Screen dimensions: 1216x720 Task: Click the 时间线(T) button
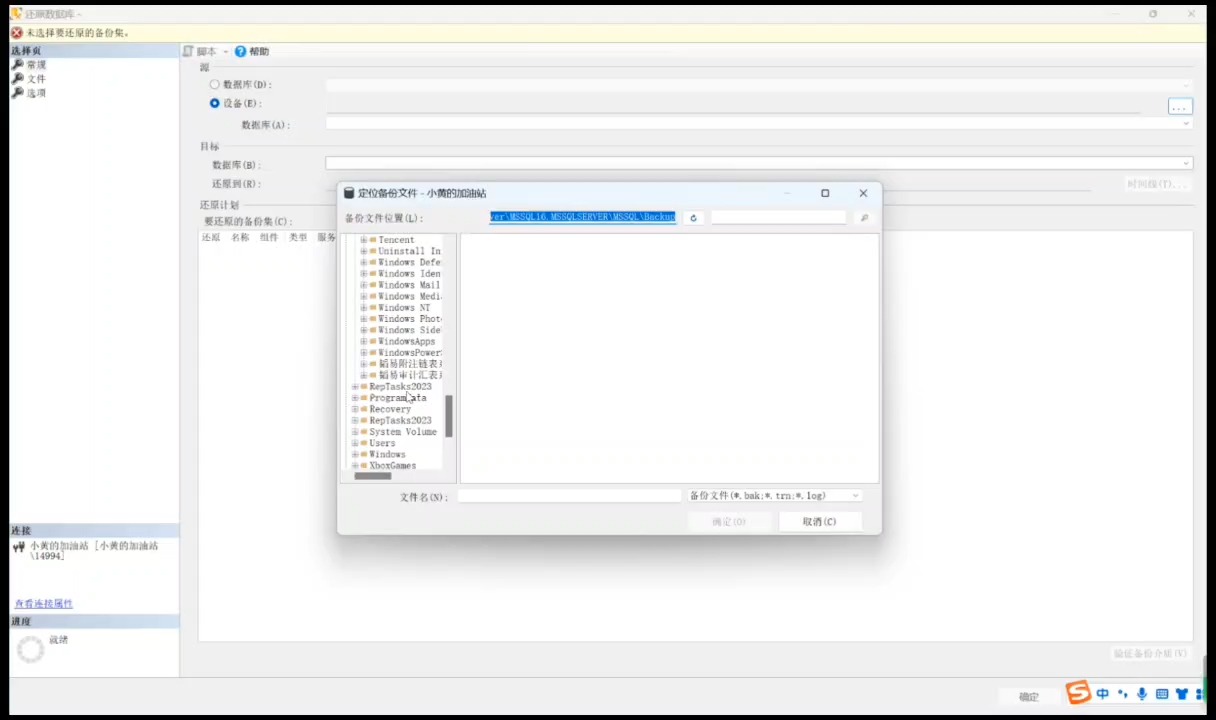1158,184
